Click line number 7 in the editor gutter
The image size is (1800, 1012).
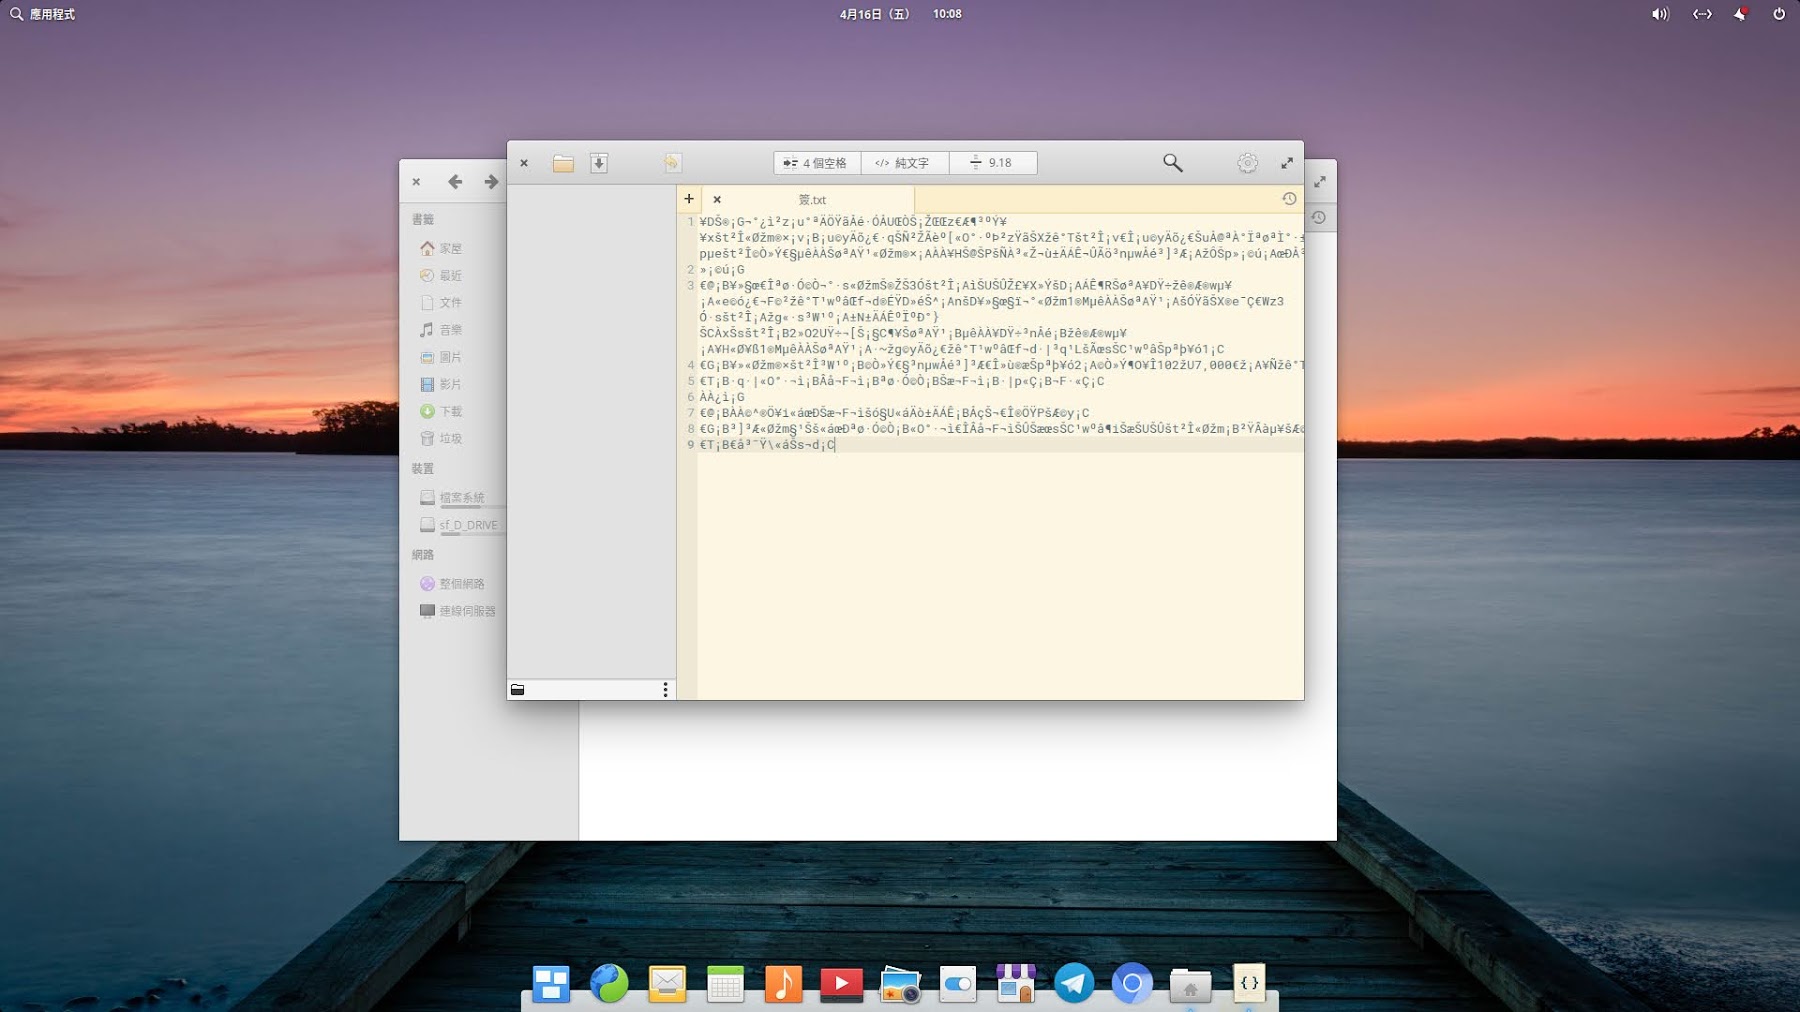690,413
